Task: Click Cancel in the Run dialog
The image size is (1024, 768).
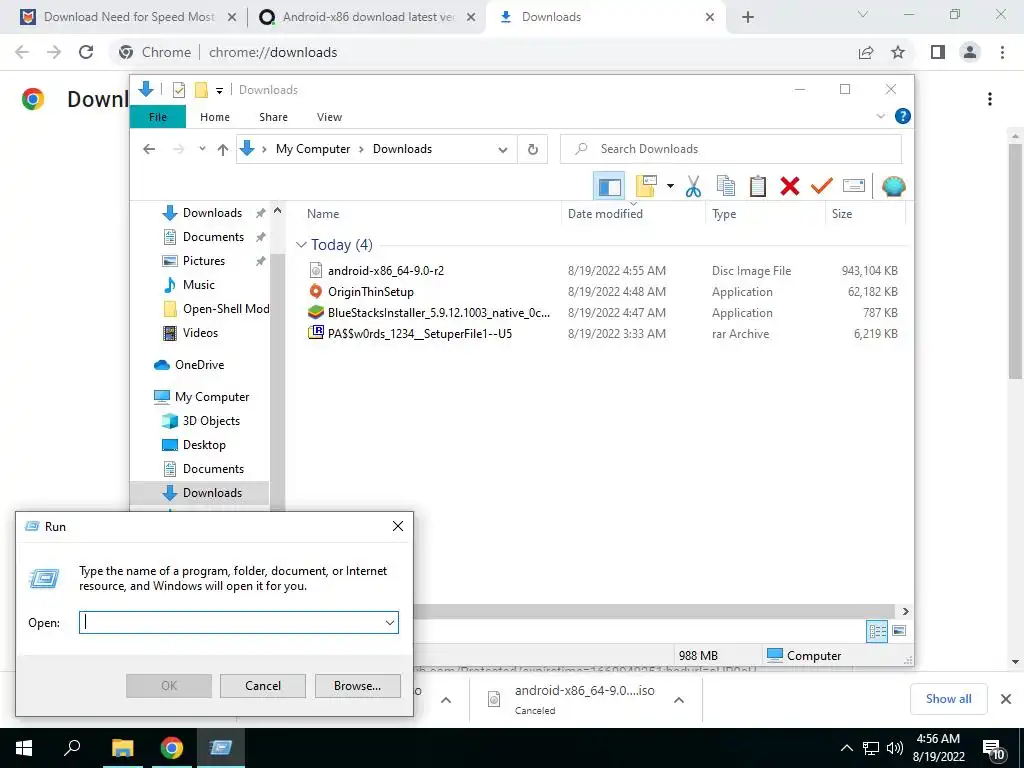Action: tap(263, 686)
